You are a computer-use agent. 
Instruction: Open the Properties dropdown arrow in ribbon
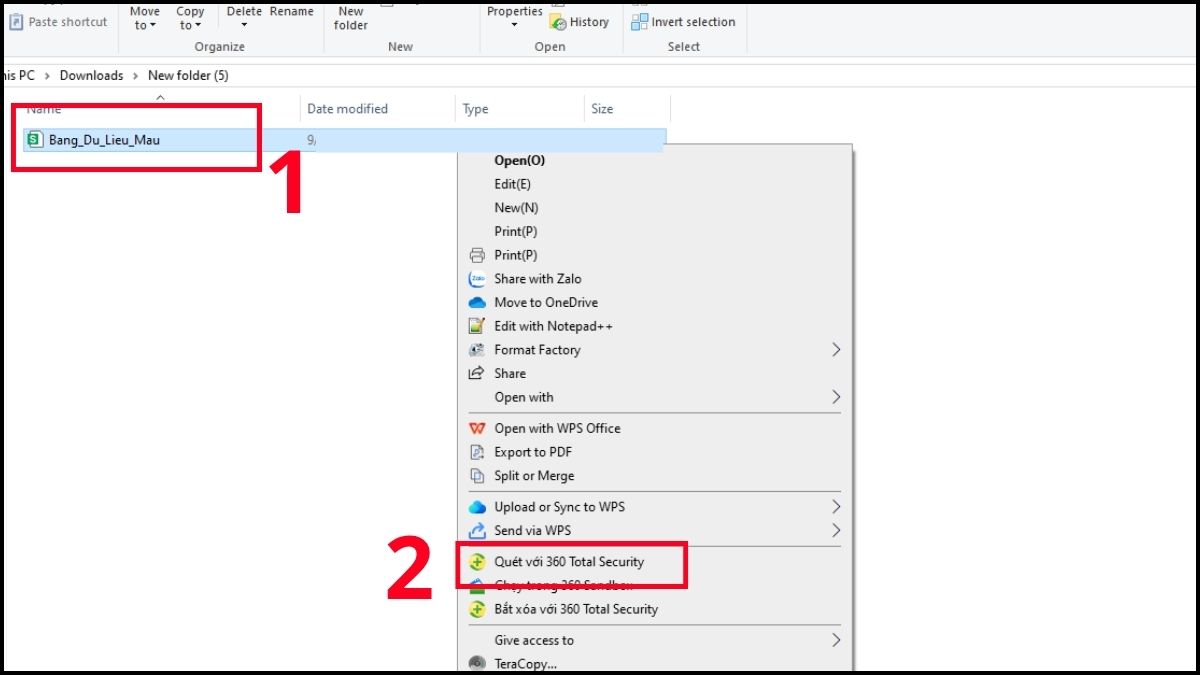(514, 25)
